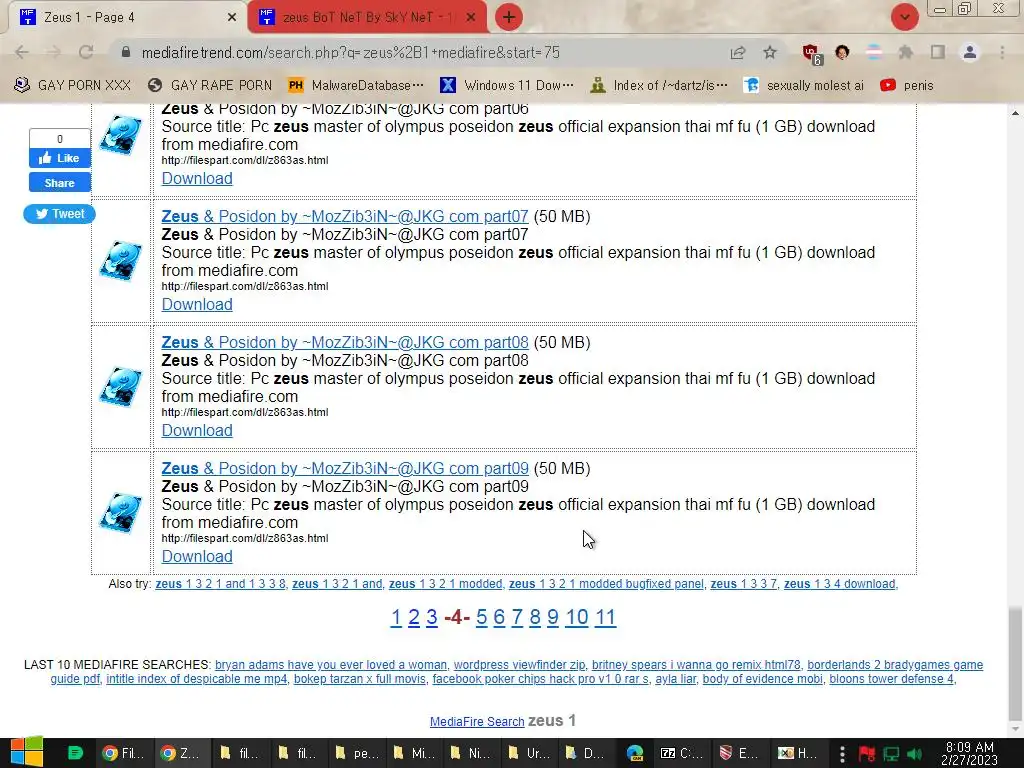Go to results page 10
Viewport: 1024px width, 768px height.
(x=577, y=617)
